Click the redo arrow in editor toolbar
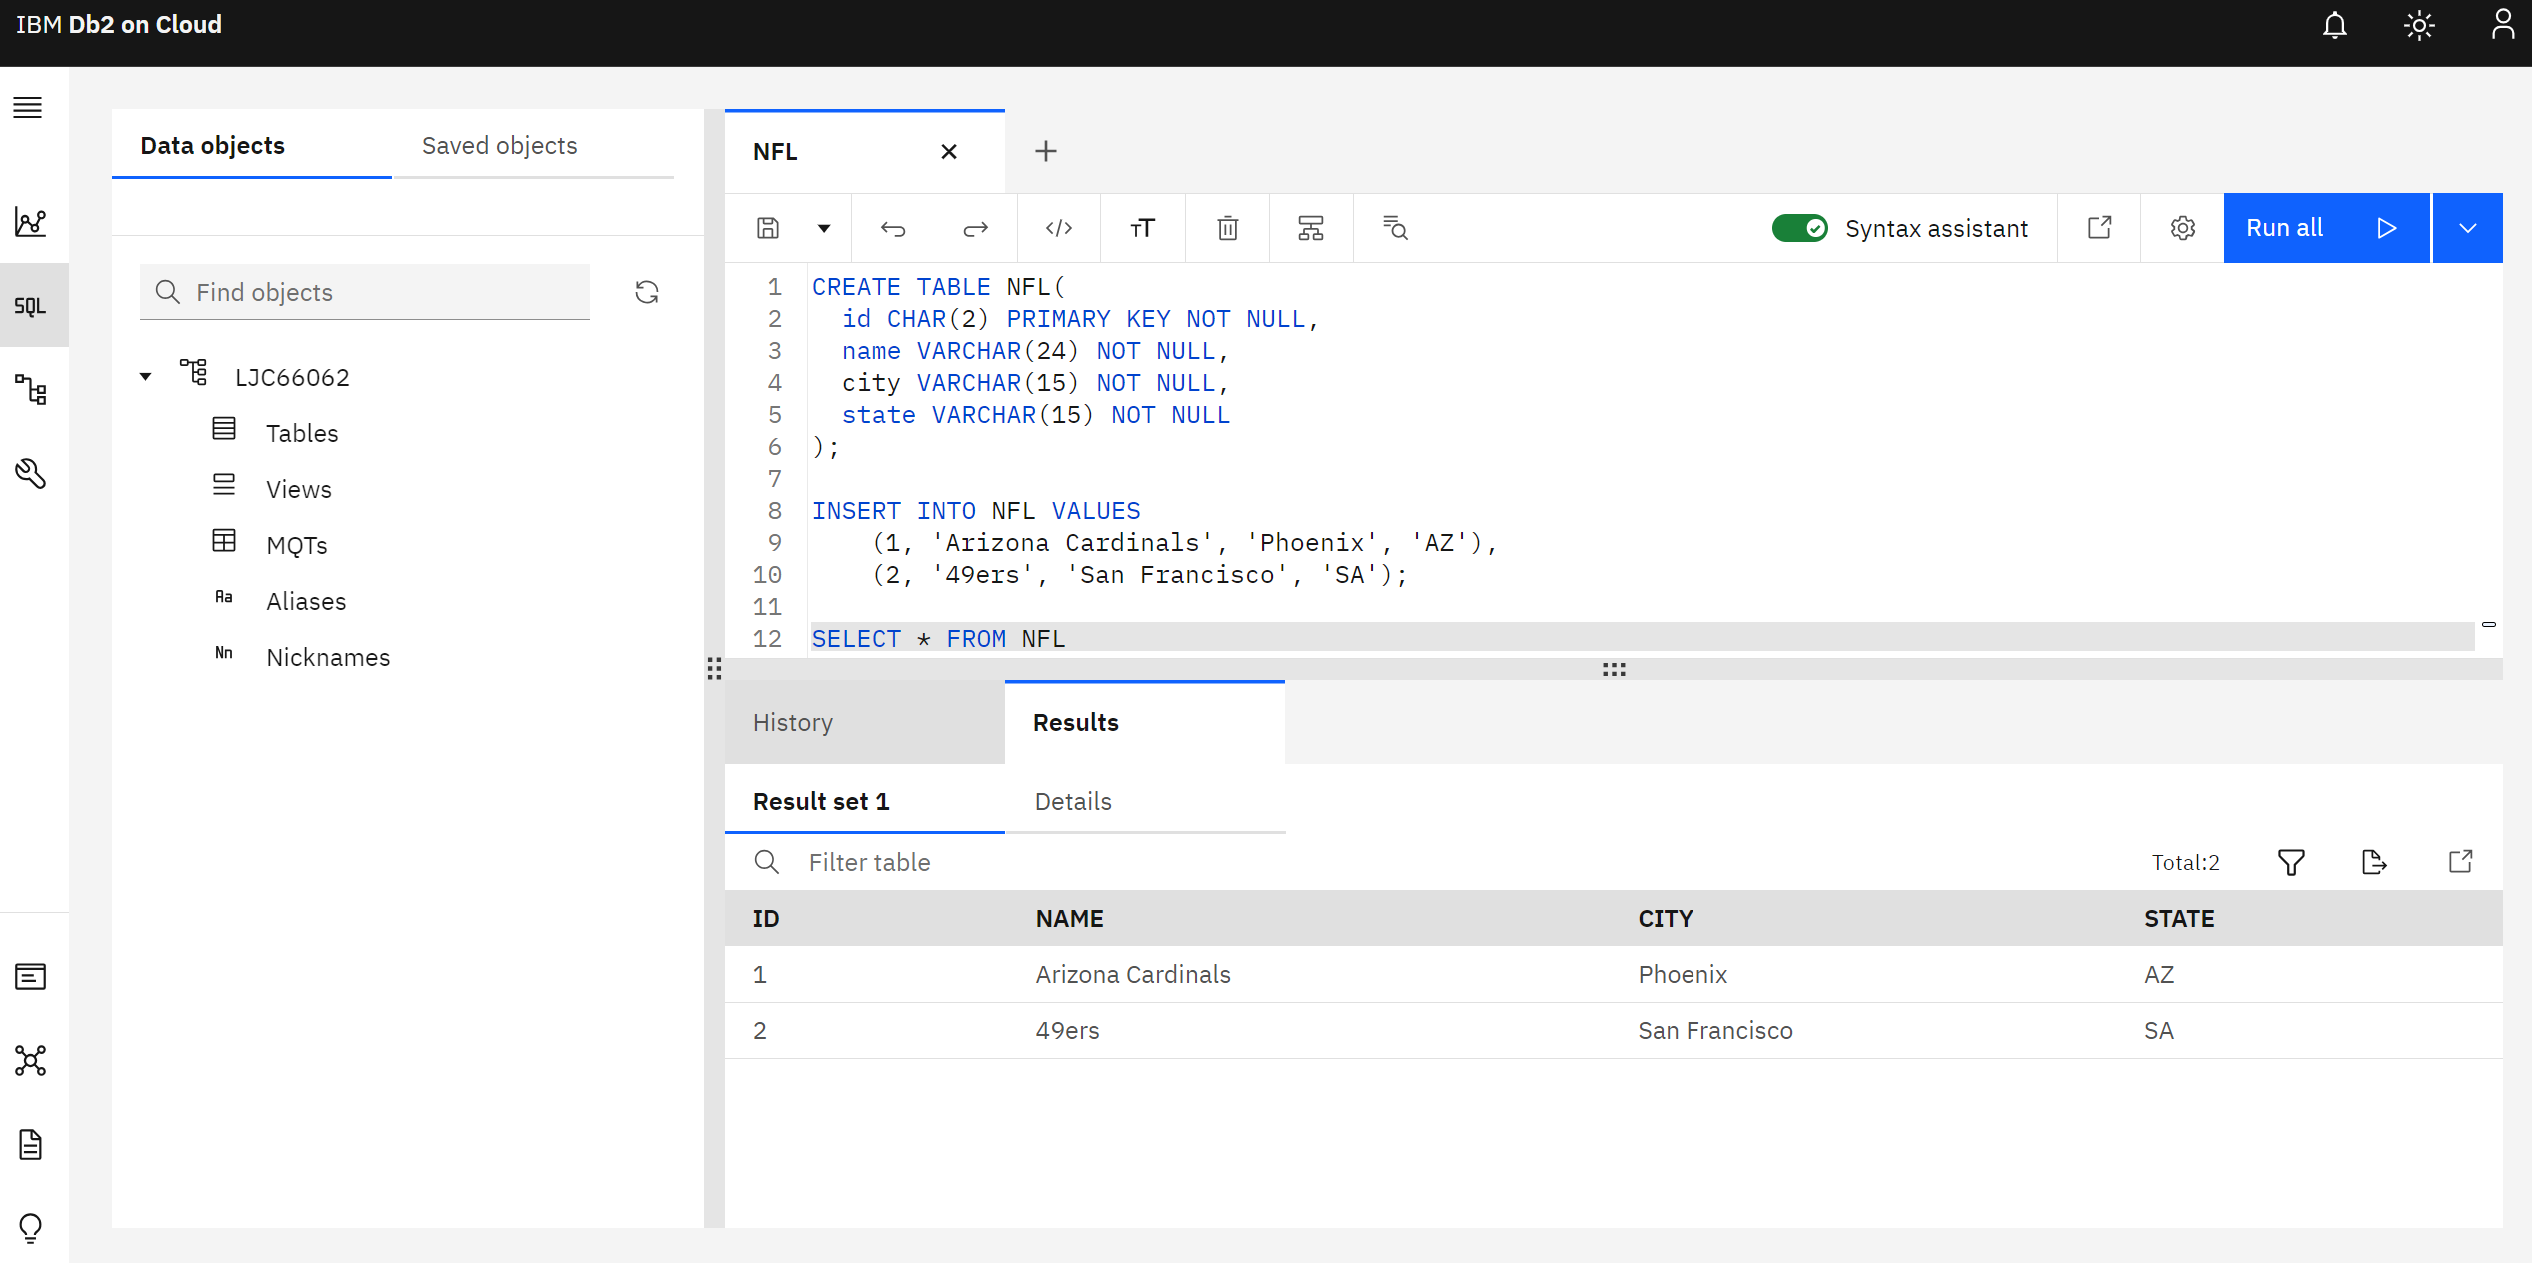Image resolution: width=2532 pixels, height=1263 pixels. 975,228
